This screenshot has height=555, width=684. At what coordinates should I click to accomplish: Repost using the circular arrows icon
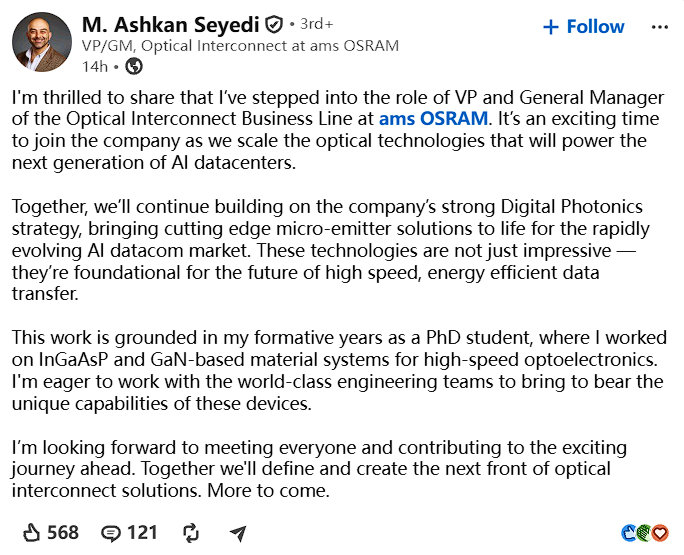point(191,533)
